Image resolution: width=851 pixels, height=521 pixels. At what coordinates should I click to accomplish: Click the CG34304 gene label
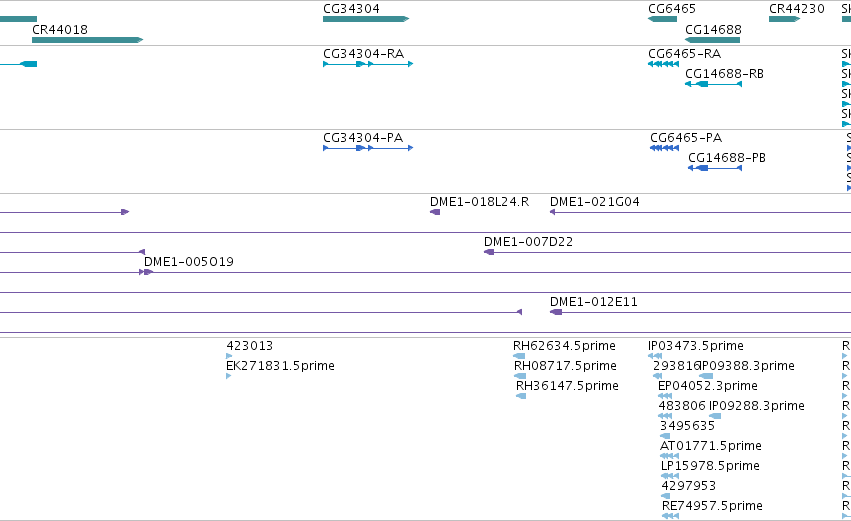(x=351, y=9)
